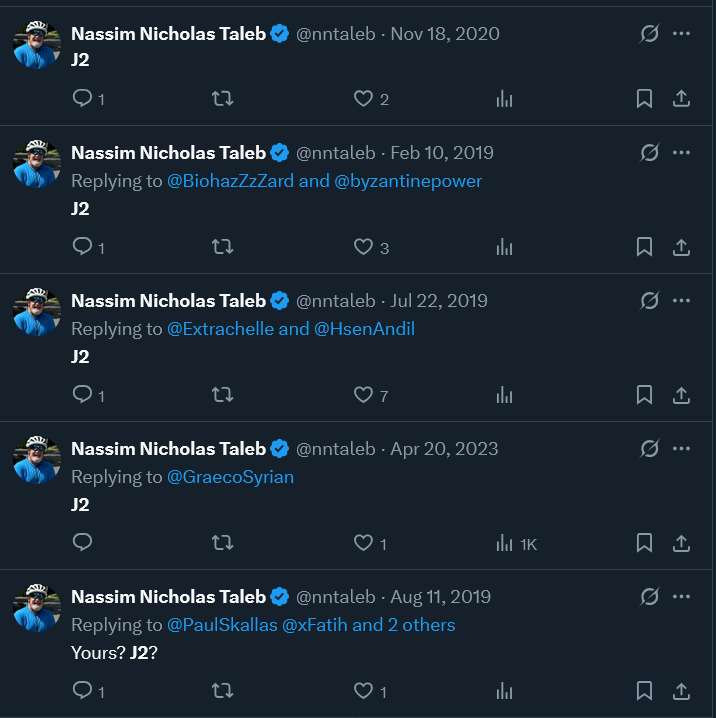This screenshot has width=716, height=718.
Task: Share the Nov 18, 2020 tweet
Action: [x=681, y=98]
